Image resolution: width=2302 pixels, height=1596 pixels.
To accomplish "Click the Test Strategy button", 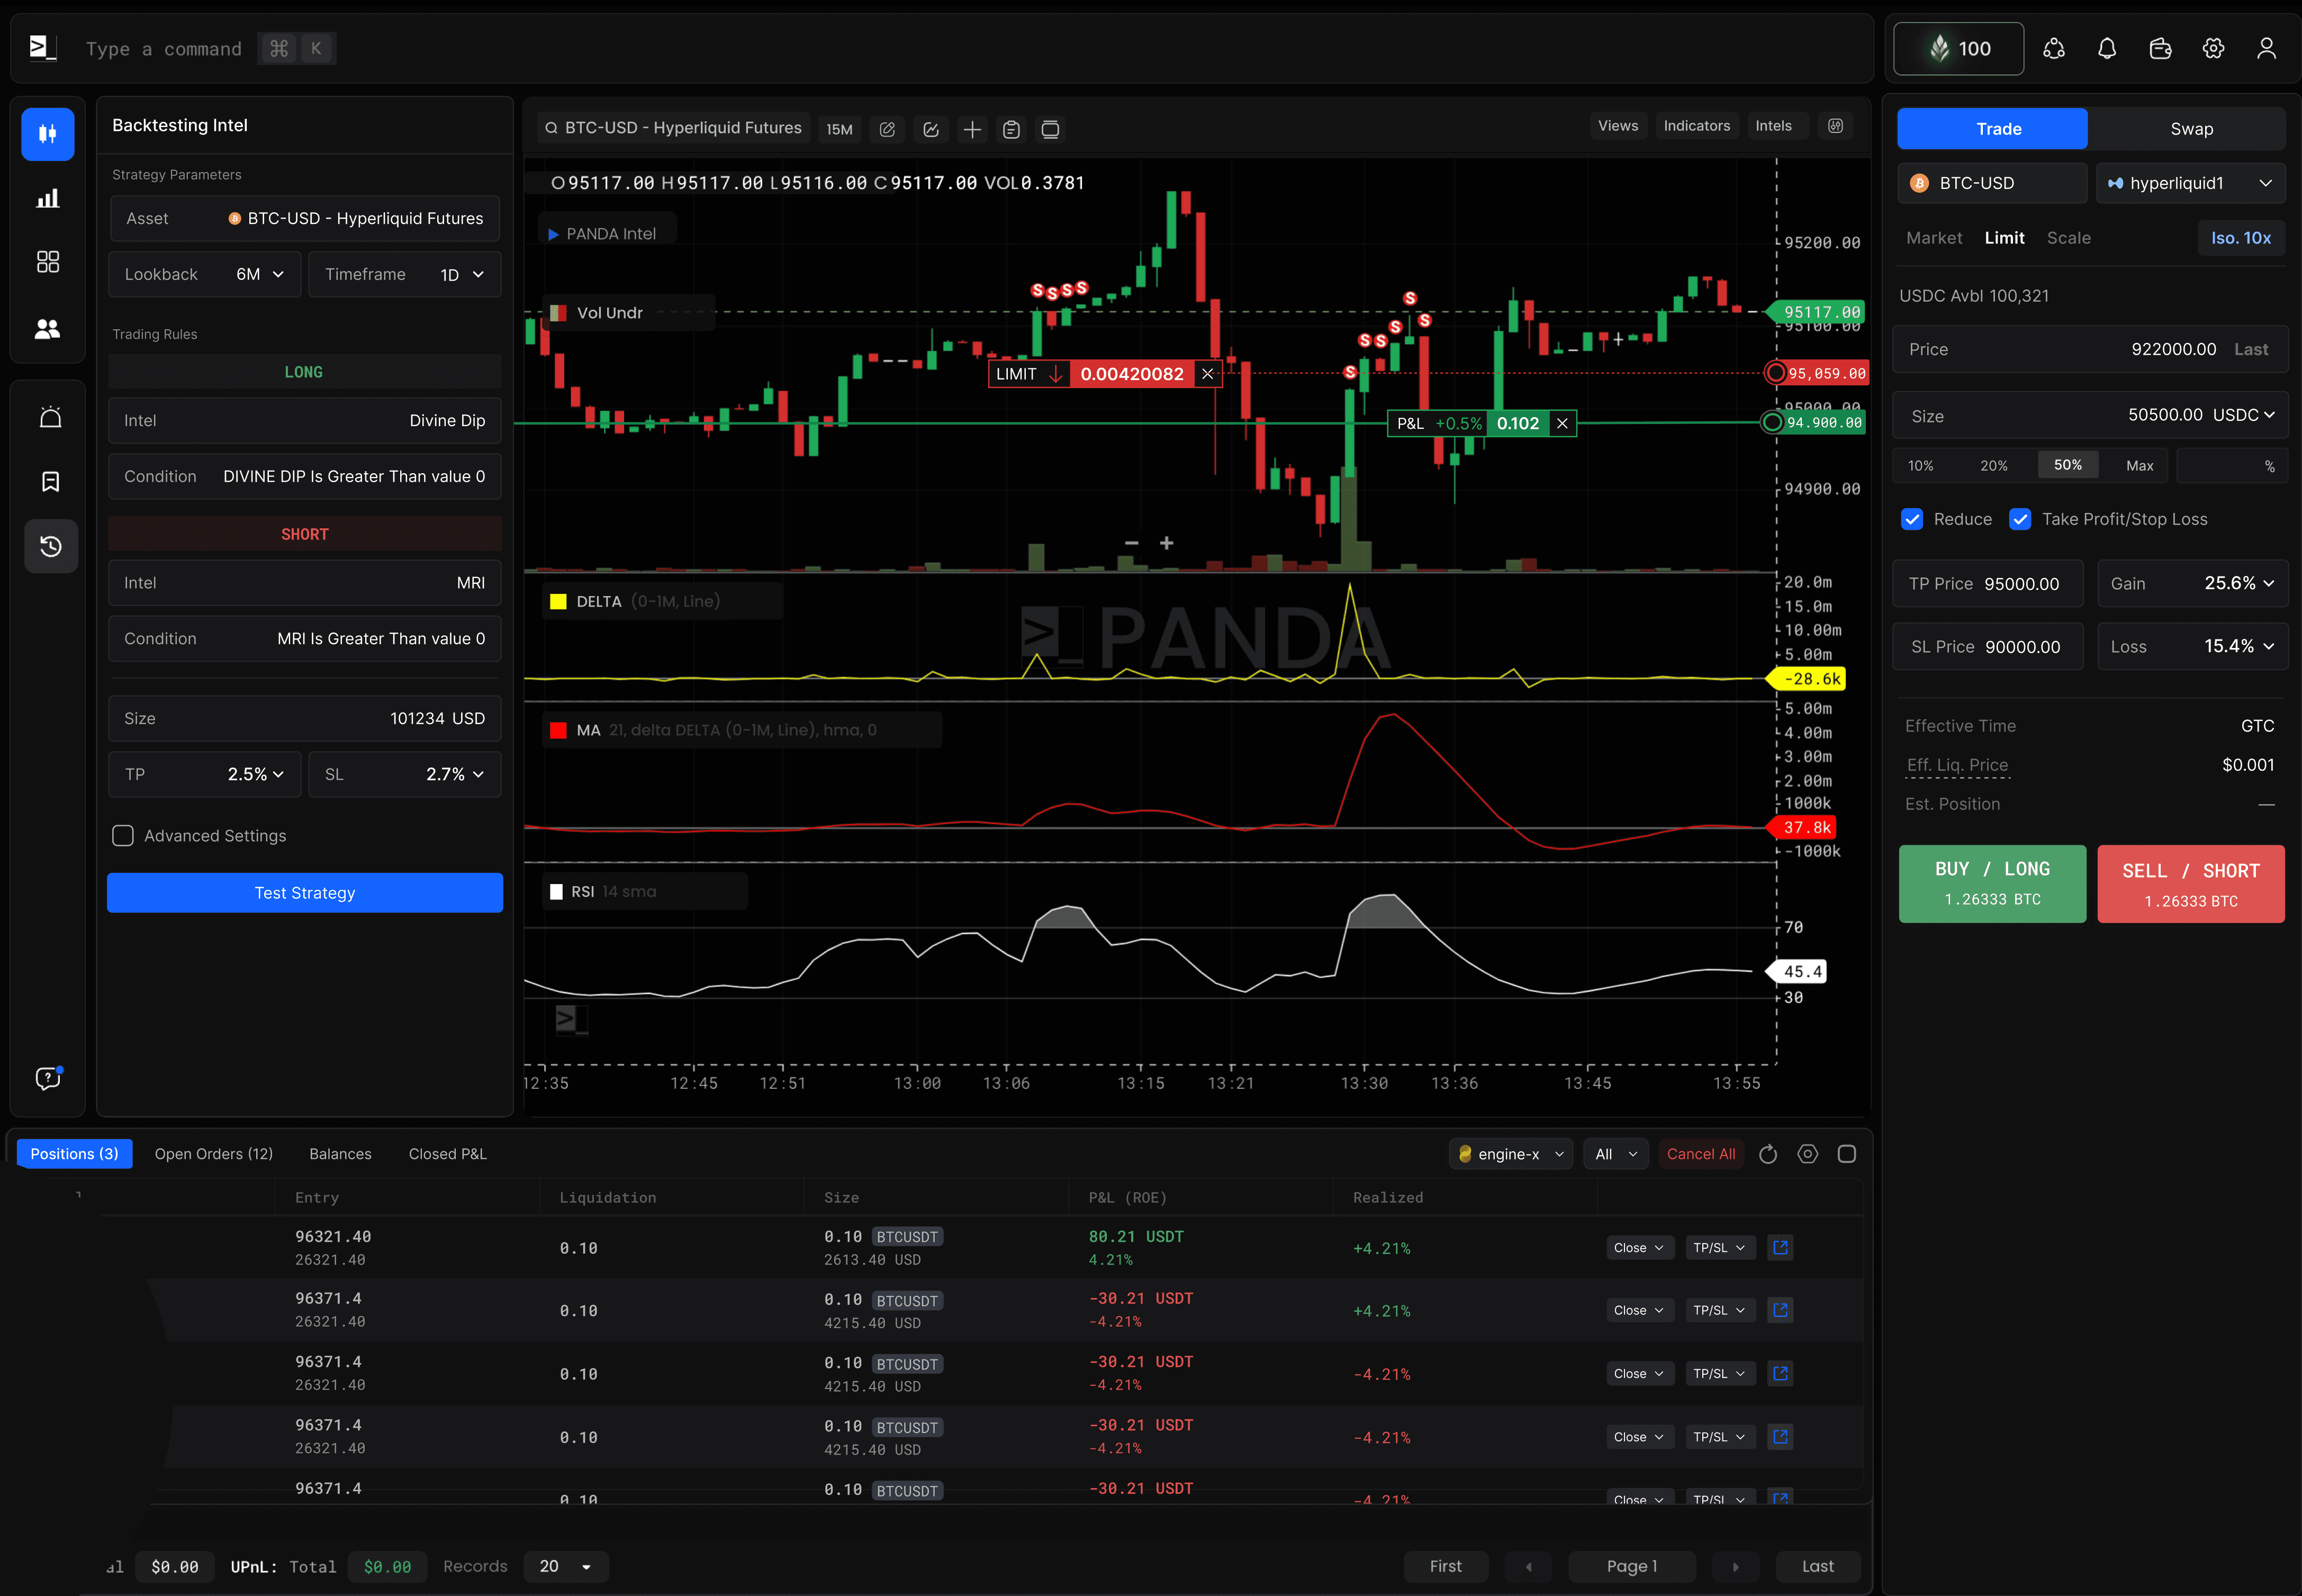I will click(304, 892).
